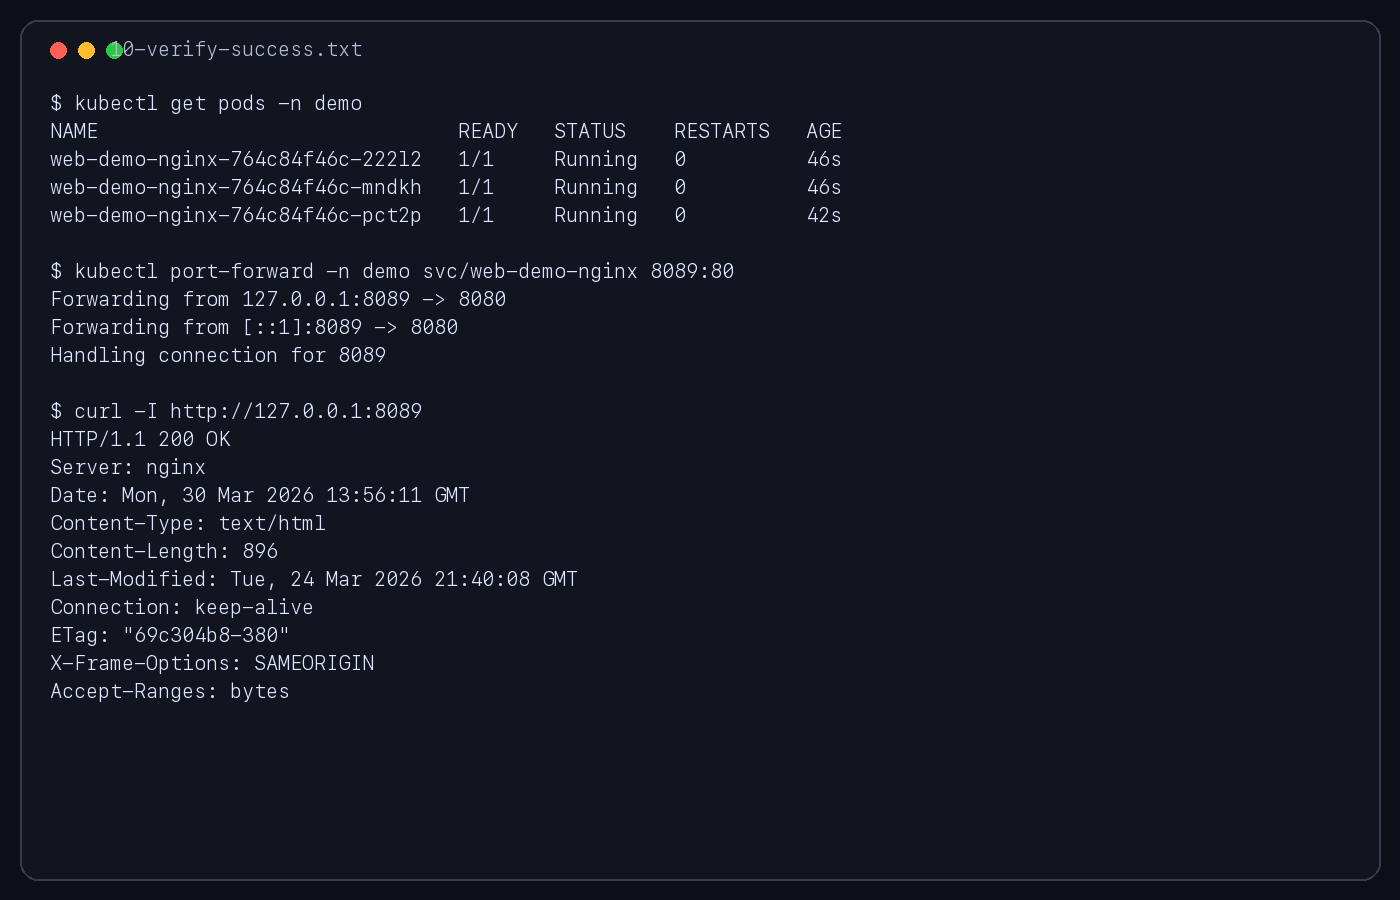Click the yellow minimize window button
Viewport: 1400px width, 900px height.
tap(87, 50)
